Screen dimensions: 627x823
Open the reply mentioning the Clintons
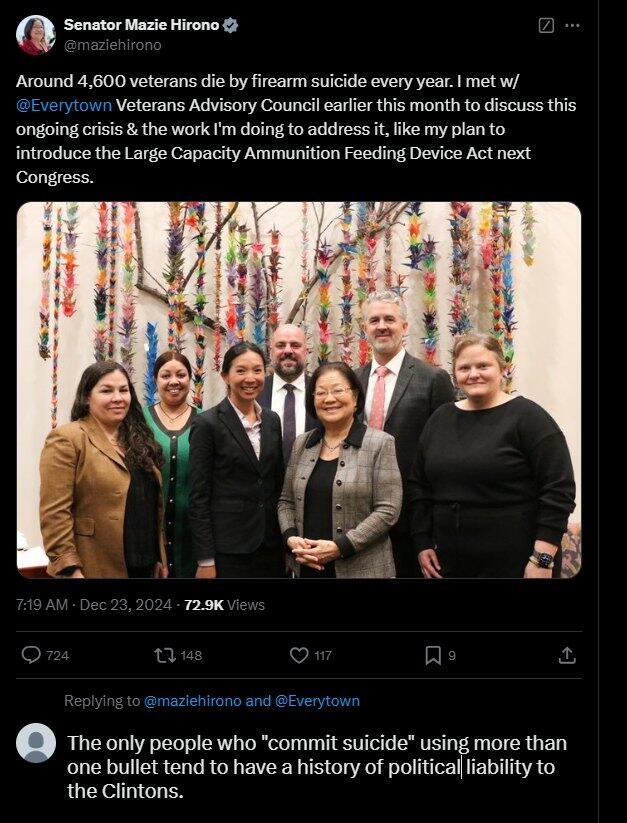pos(316,768)
